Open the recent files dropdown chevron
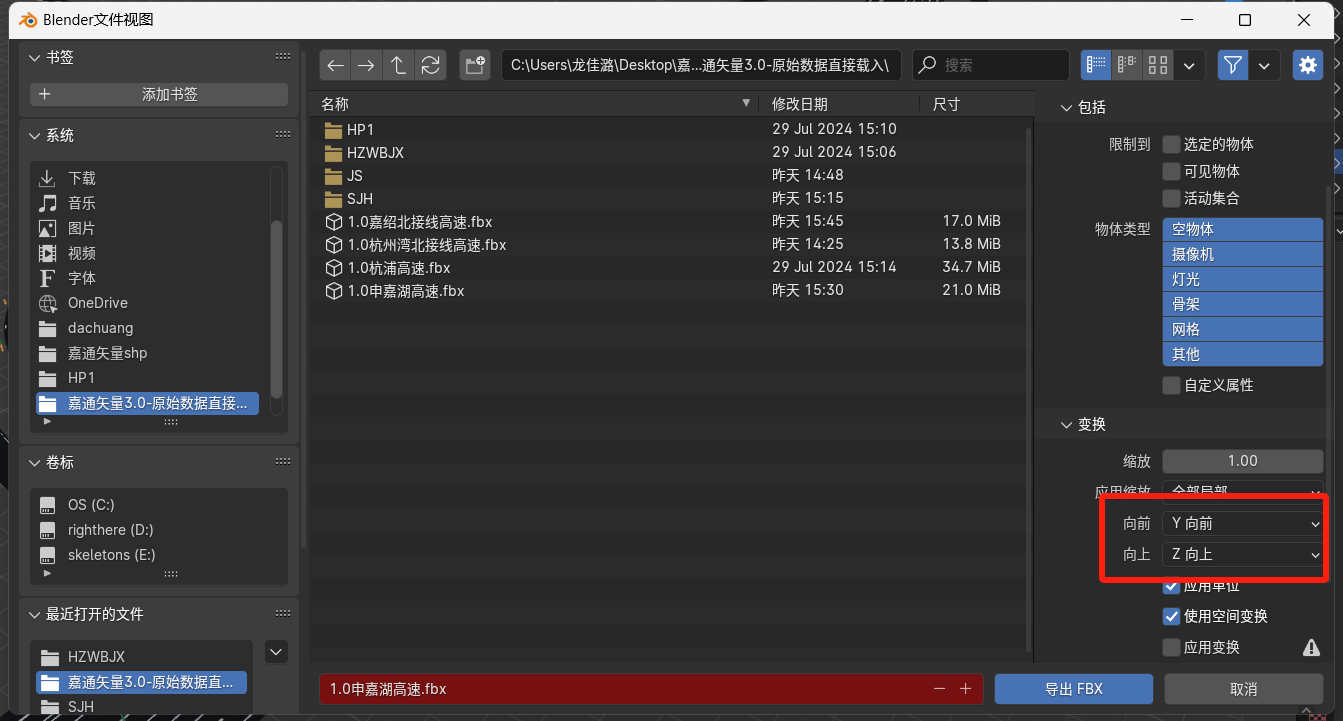Screen dimensions: 1343x721 pyautogui.click(x=277, y=652)
